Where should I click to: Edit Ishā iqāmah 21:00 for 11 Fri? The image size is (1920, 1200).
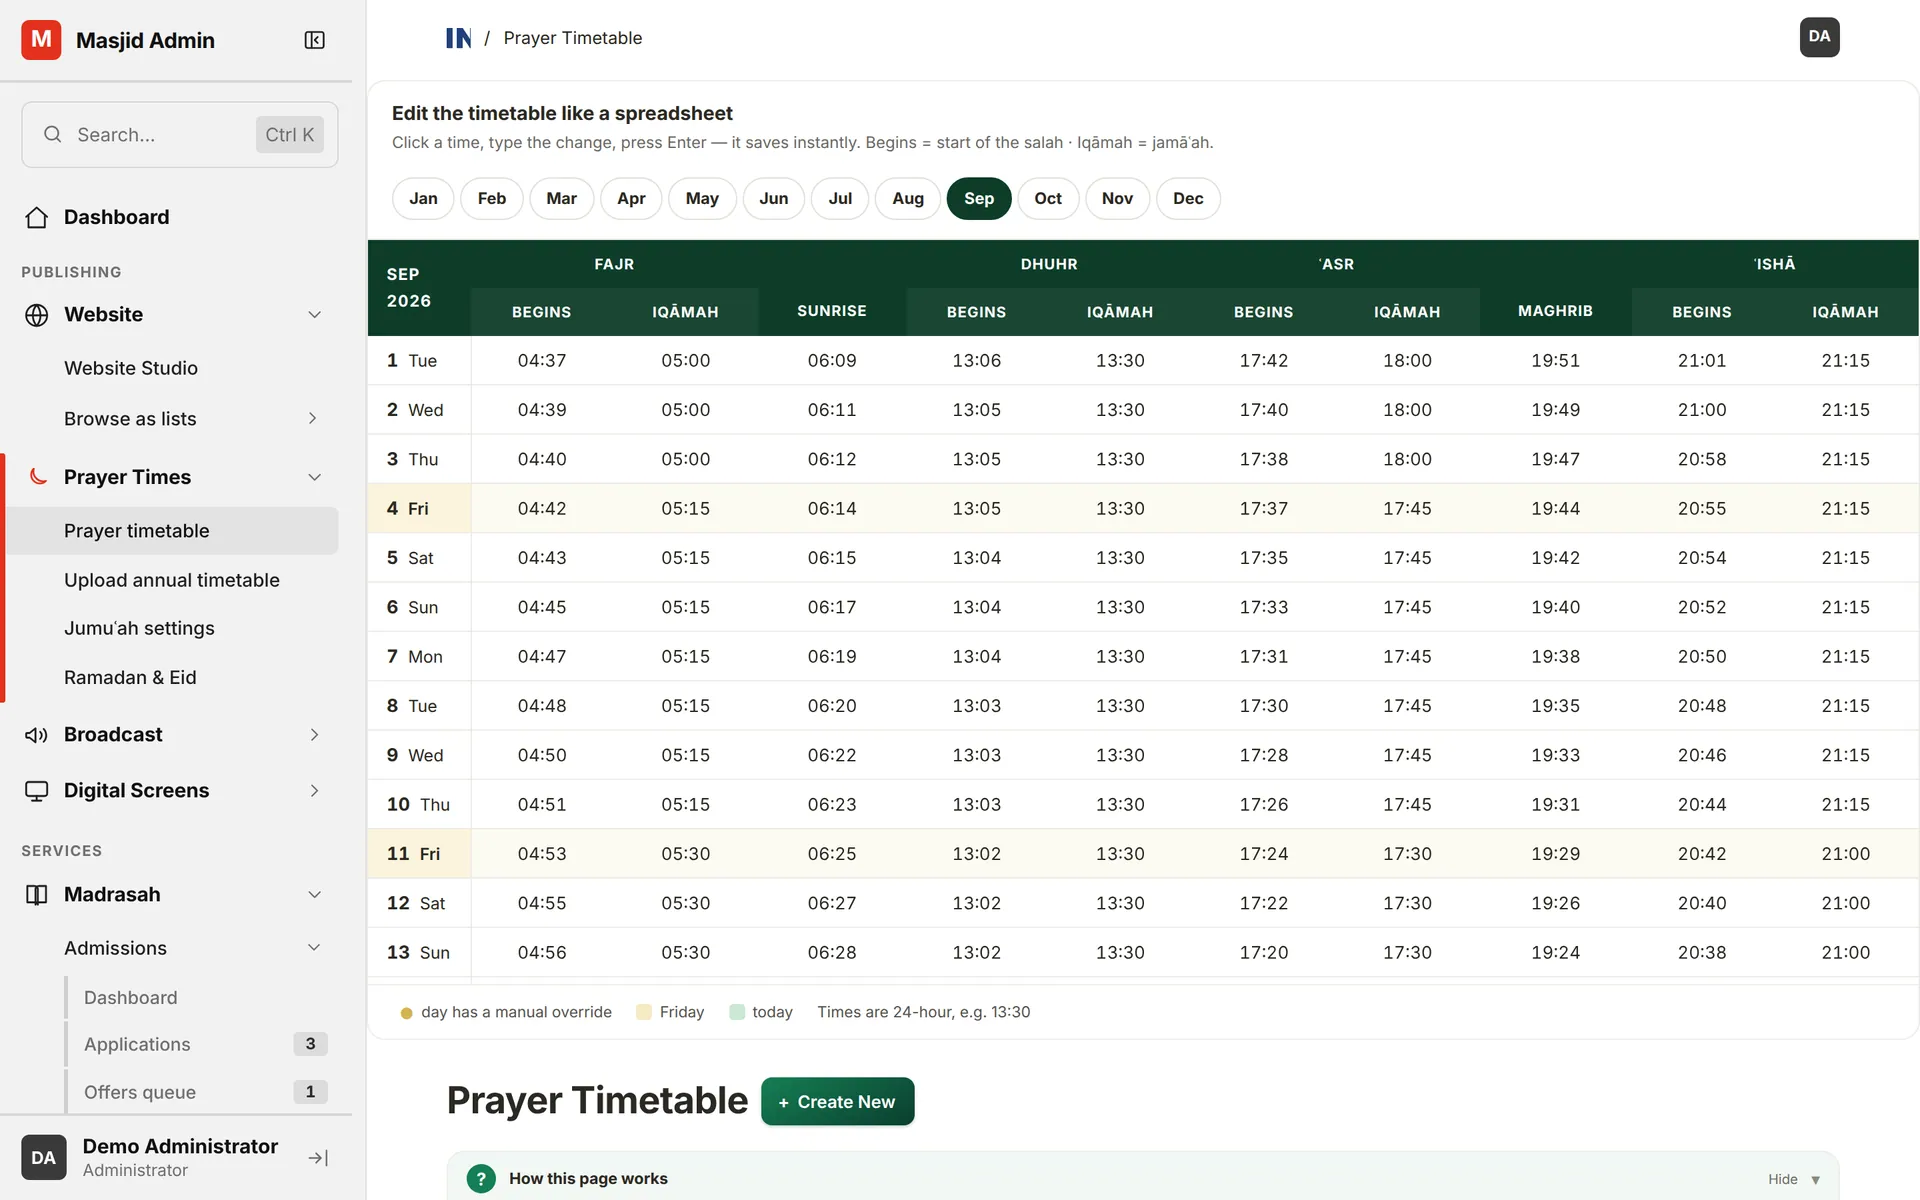coord(1845,854)
